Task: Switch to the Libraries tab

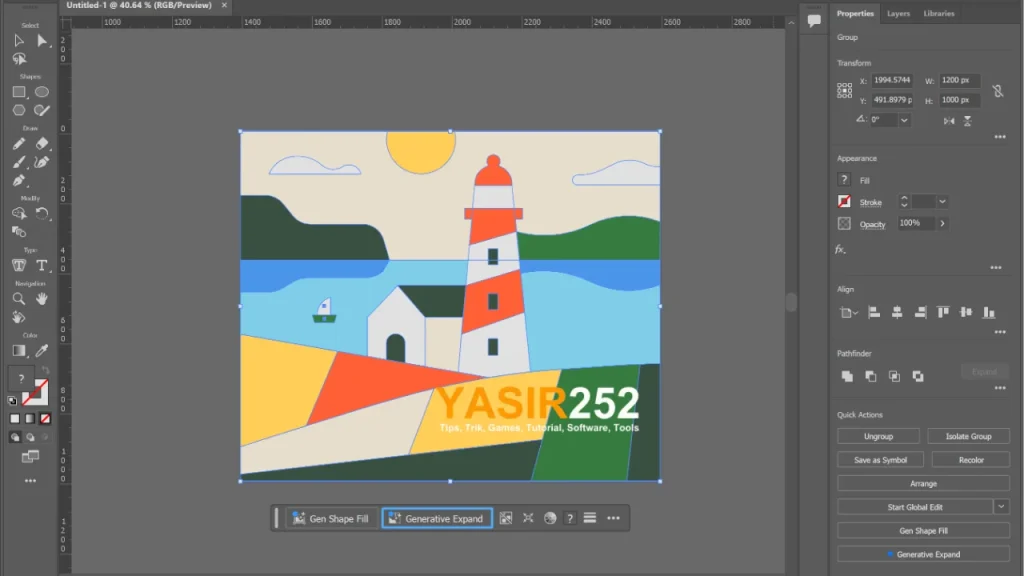Action: tap(938, 14)
